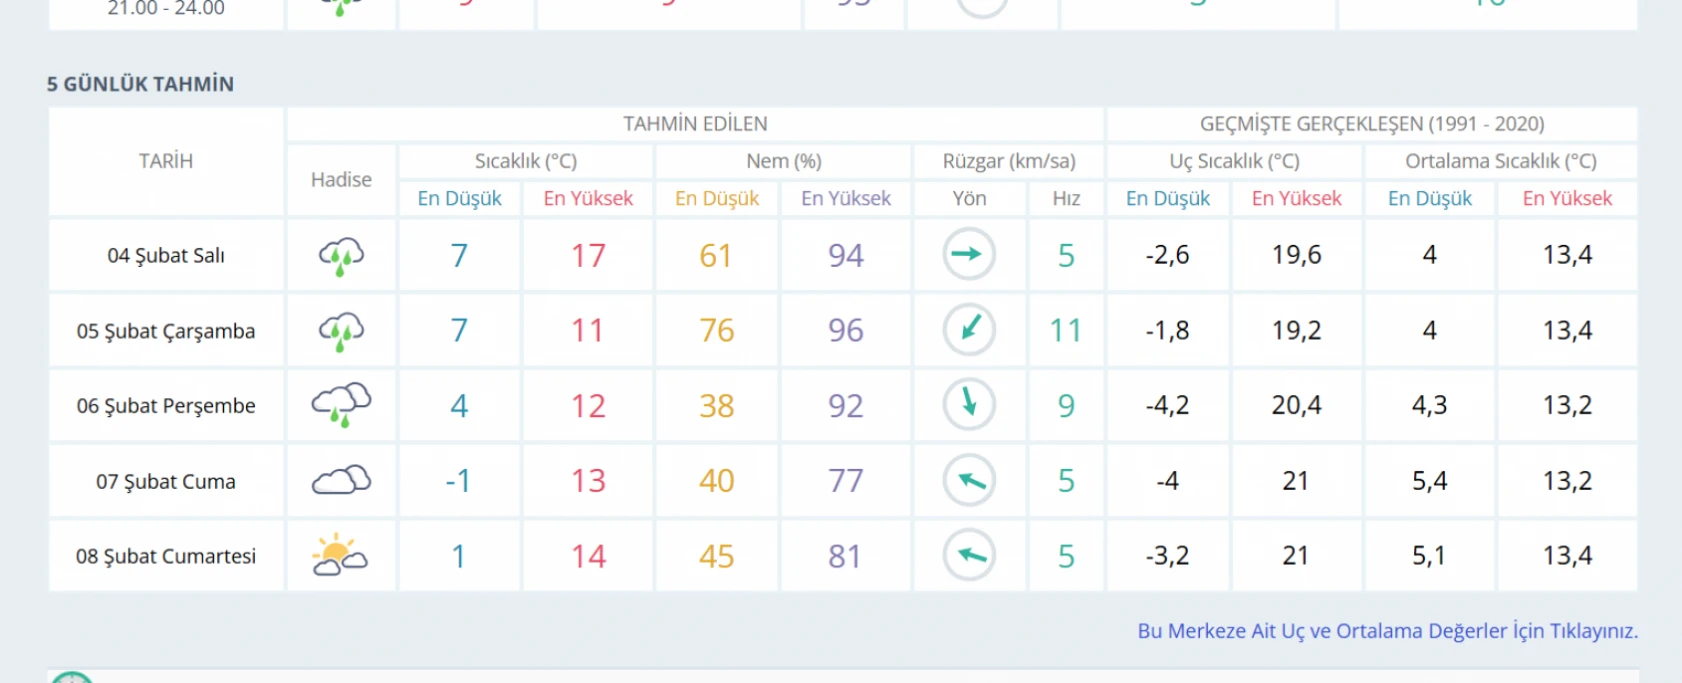Click the GEÇMİŞTE GERÇEKLEŞEN (1991 - 2020) header
Image resolution: width=1682 pixels, height=683 pixels.
1371,124
